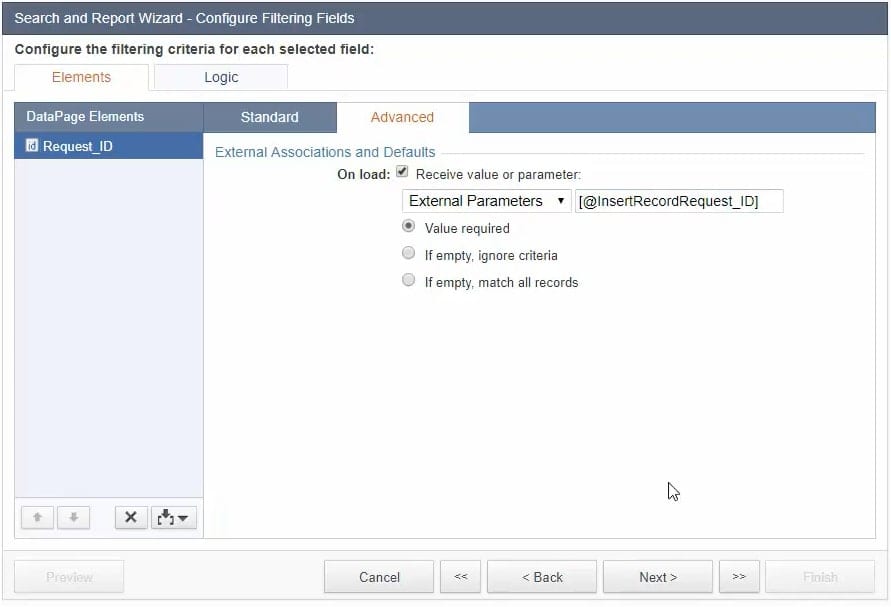Click the InsertRecordRequest_ID parameter text field
Screen dimensions: 891x607
click(x=679, y=201)
